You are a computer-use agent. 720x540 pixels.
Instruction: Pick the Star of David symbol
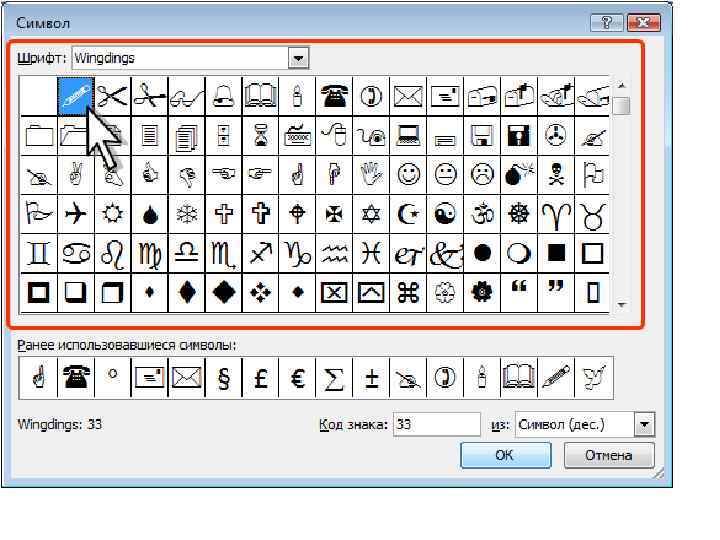click(371, 214)
